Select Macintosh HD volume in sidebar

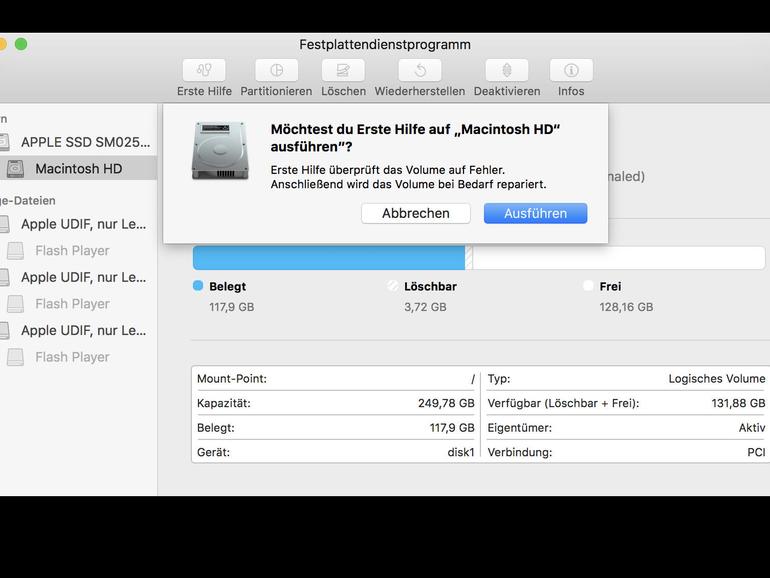point(78,169)
